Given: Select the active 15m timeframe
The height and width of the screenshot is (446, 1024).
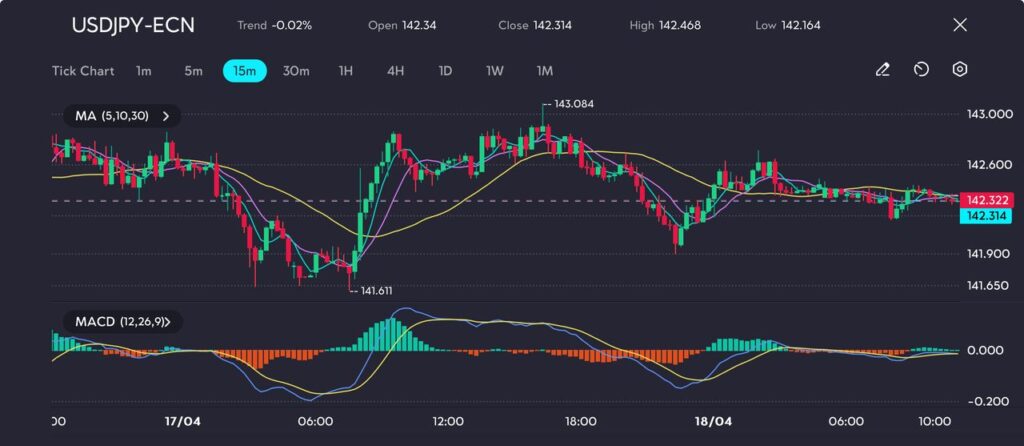Looking at the screenshot, I should click(x=244, y=71).
